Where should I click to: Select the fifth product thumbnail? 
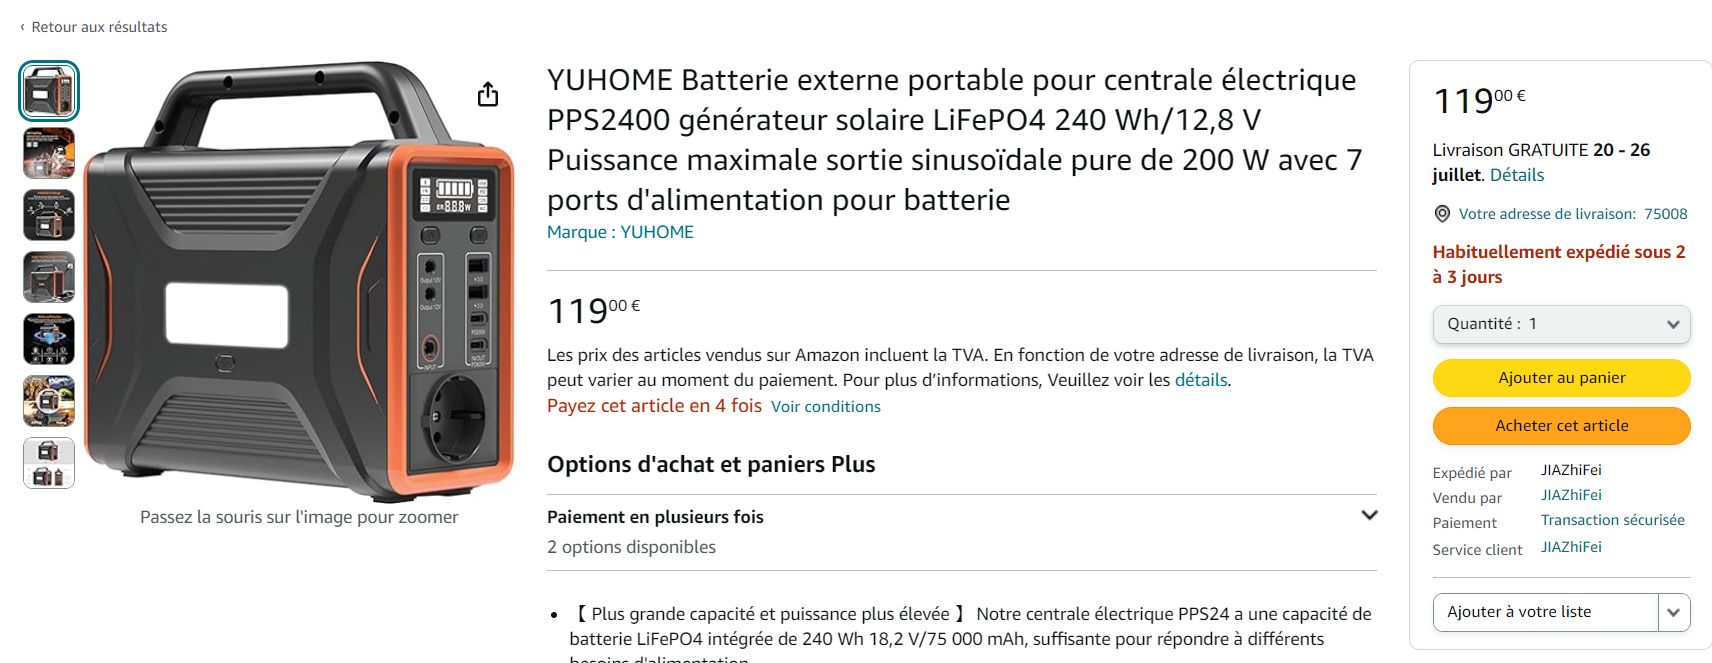[49, 339]
